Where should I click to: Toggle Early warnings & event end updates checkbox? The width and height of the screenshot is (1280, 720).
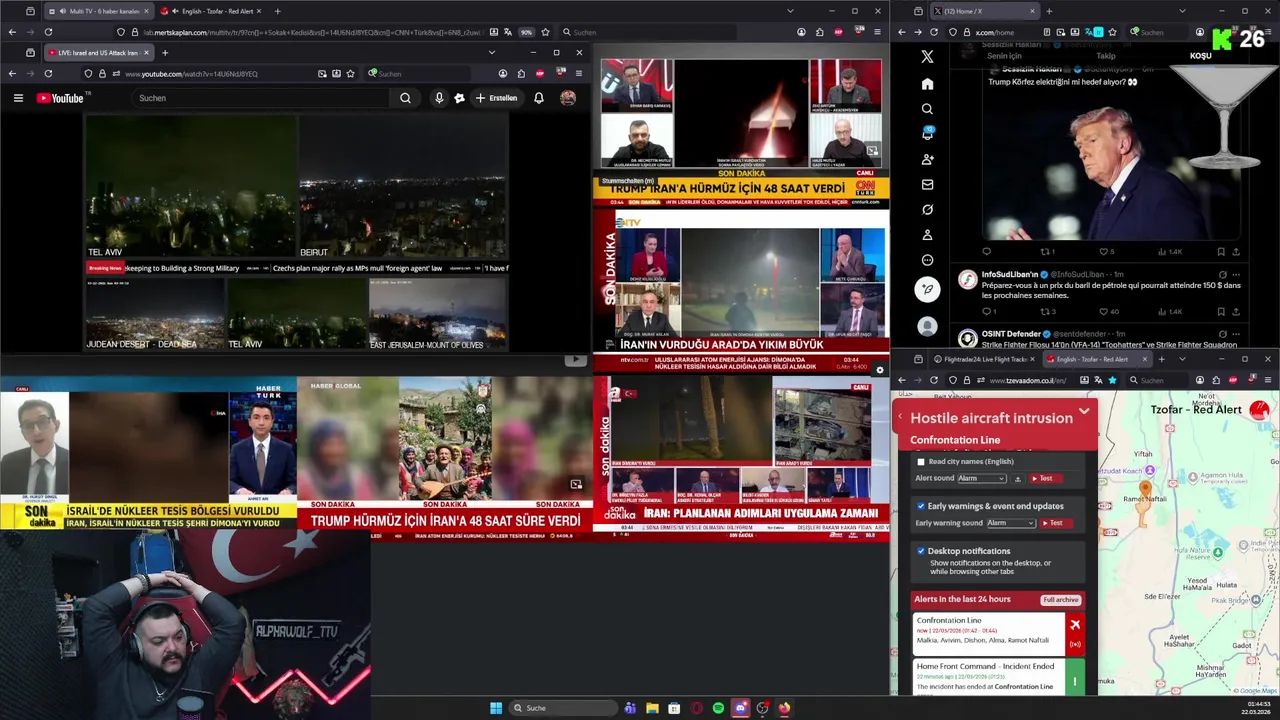pos(921,506)
